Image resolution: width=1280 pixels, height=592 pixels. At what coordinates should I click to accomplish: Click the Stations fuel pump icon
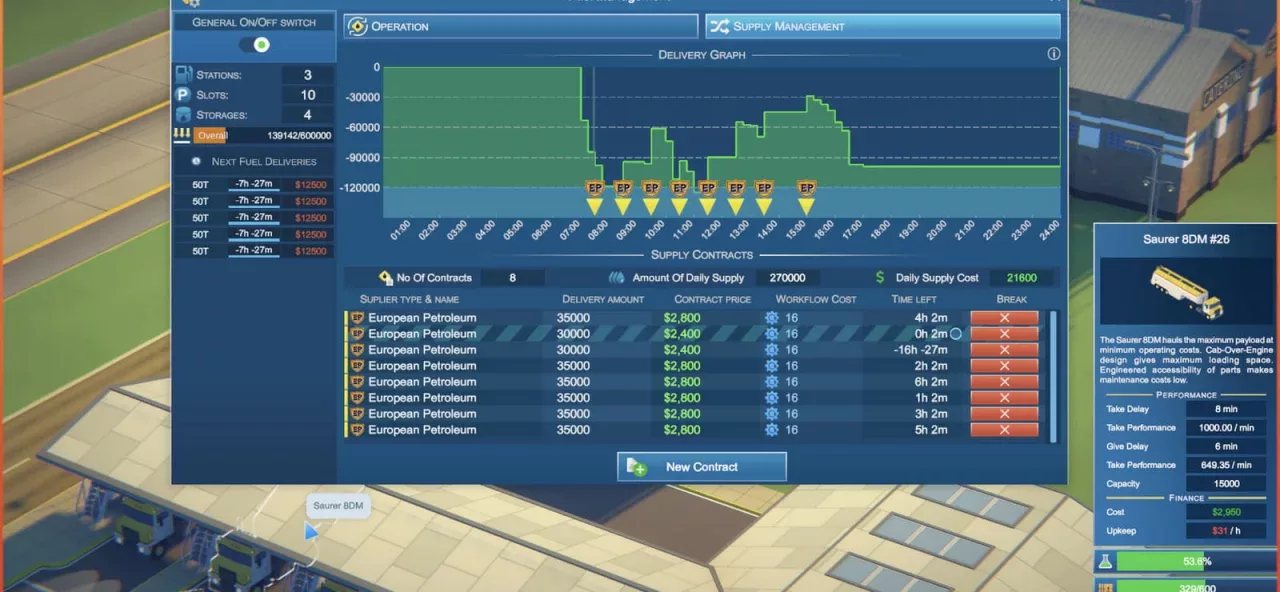(184, 75)
